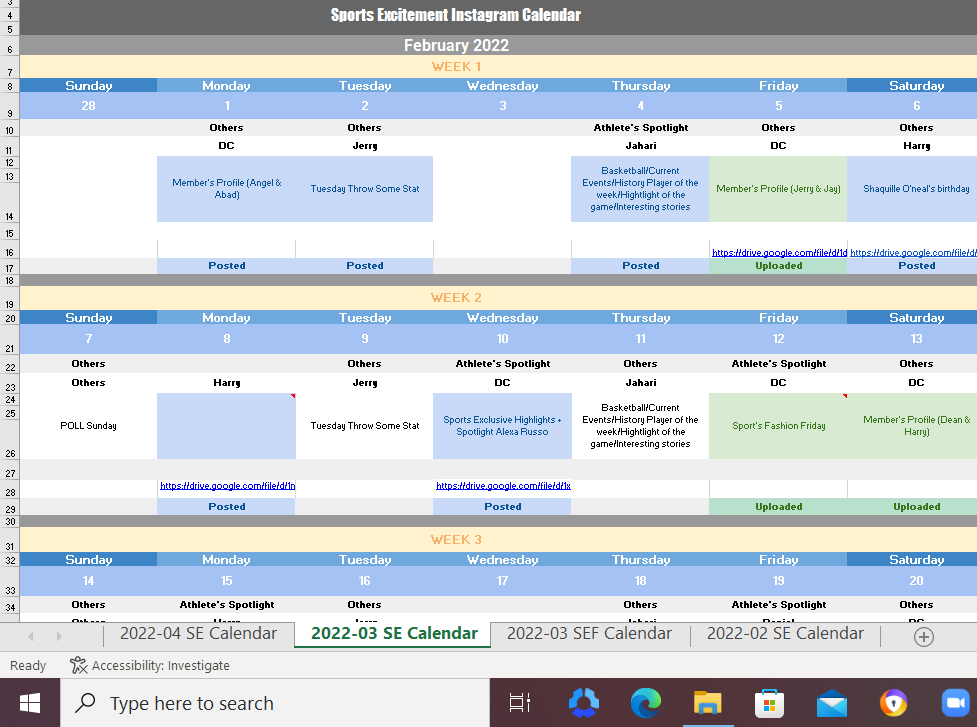This screenshot has height=727, width=977.
Task: Click the Windows search box
Action: [275, 703]
